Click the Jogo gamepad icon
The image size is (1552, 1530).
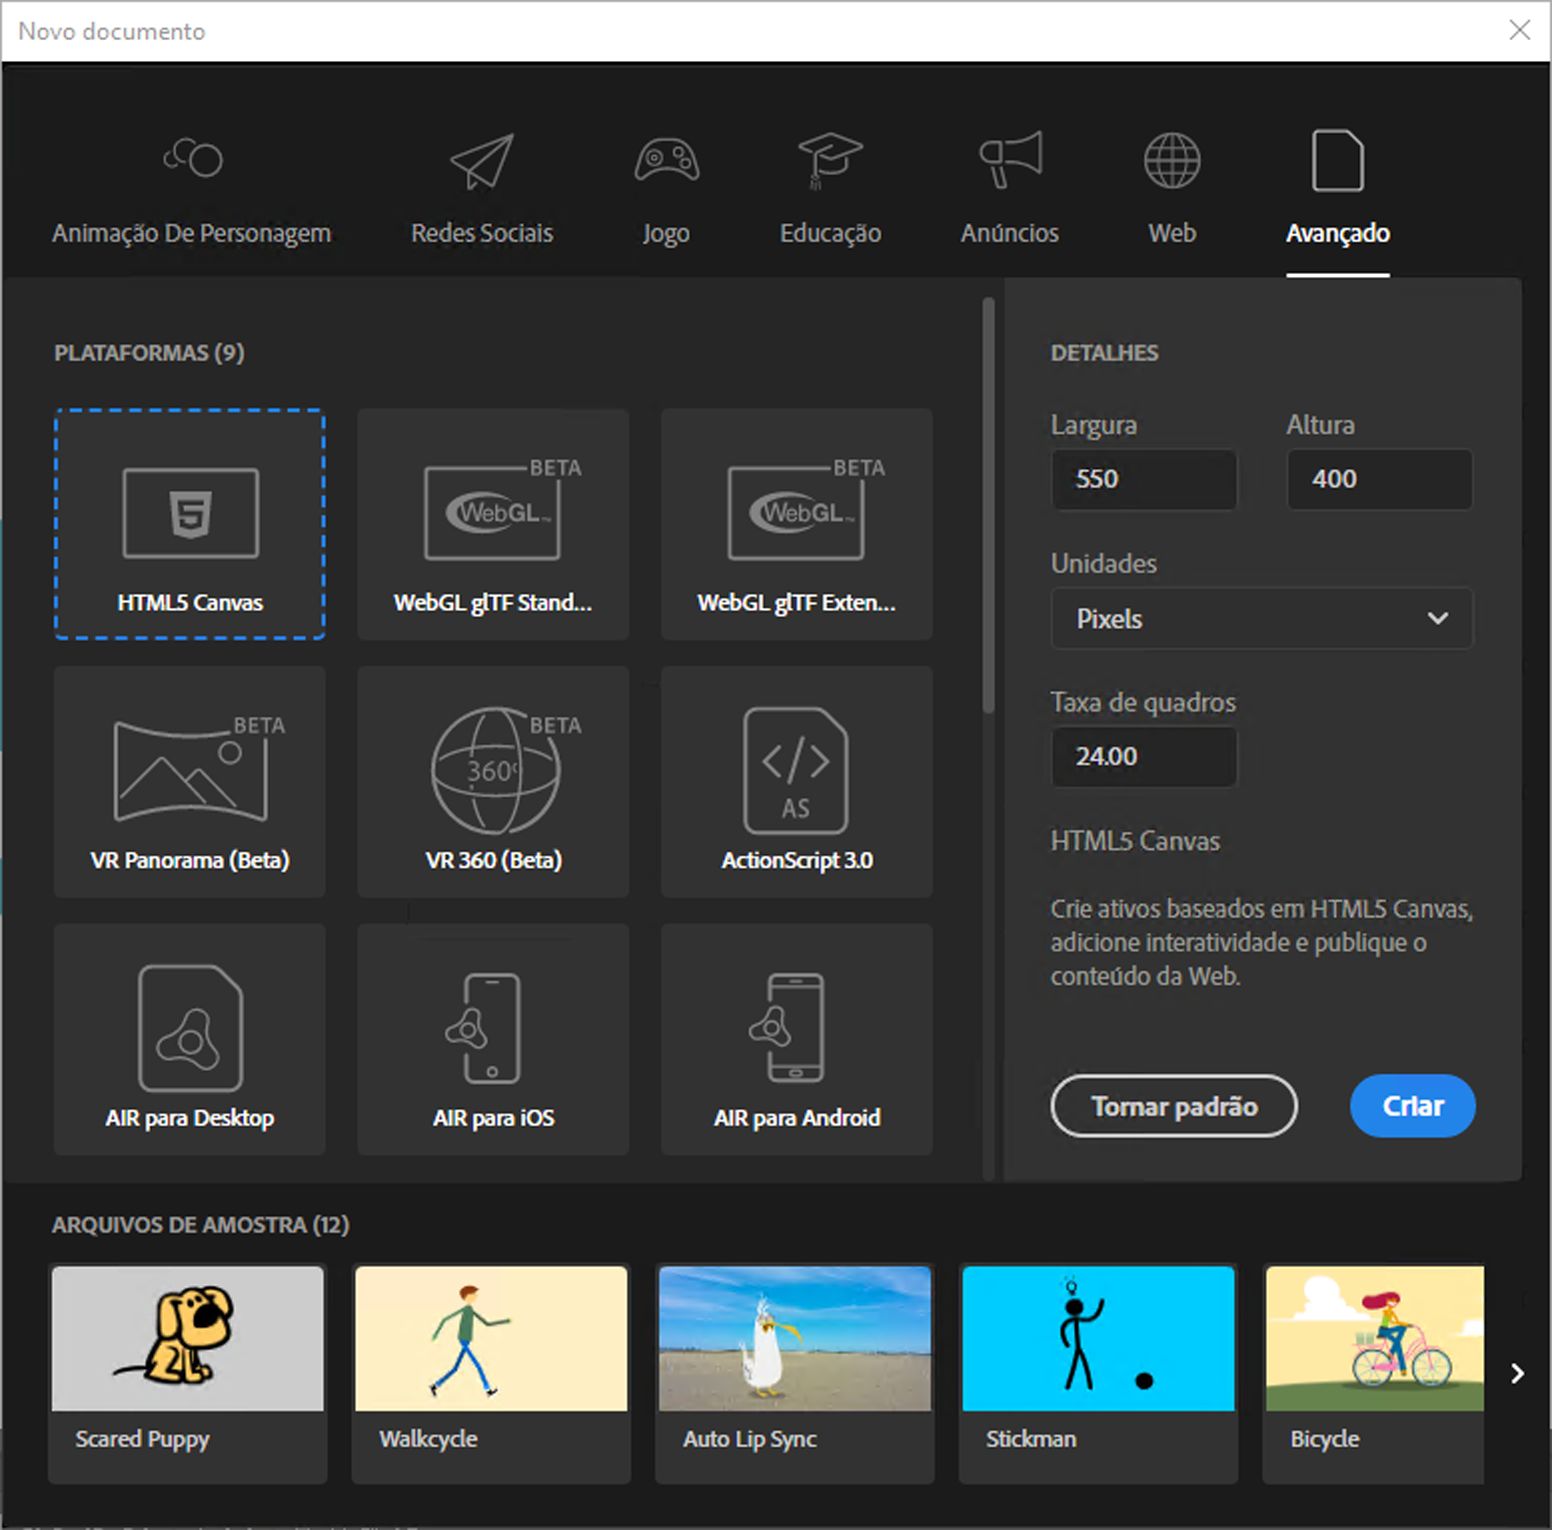click(x=667, y=160)
